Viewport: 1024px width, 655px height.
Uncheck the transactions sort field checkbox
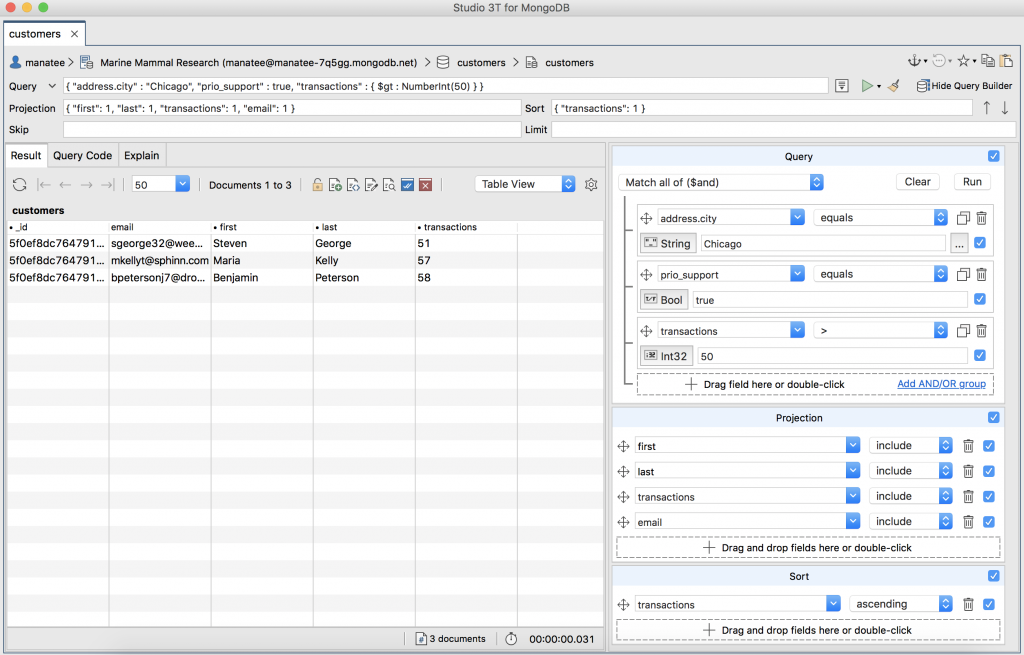pos(989,605)
